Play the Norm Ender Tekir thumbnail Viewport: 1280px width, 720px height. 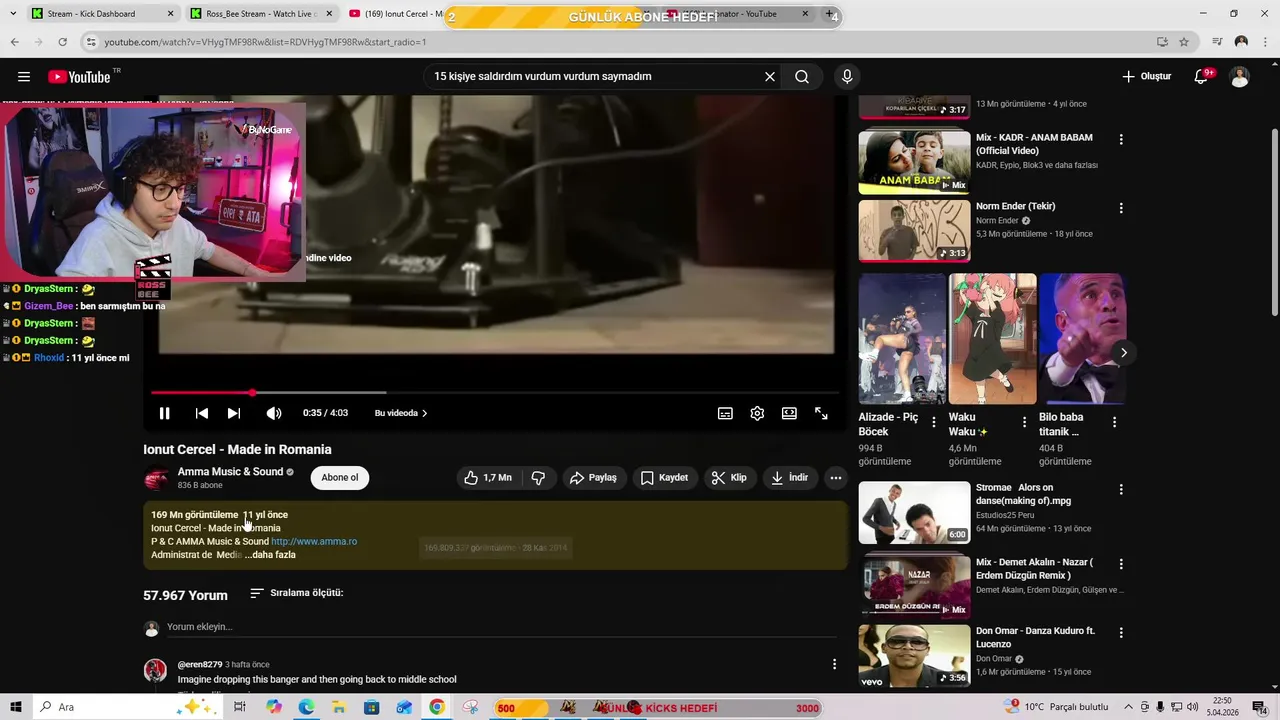pyautogui.click(x=914, y=231)
